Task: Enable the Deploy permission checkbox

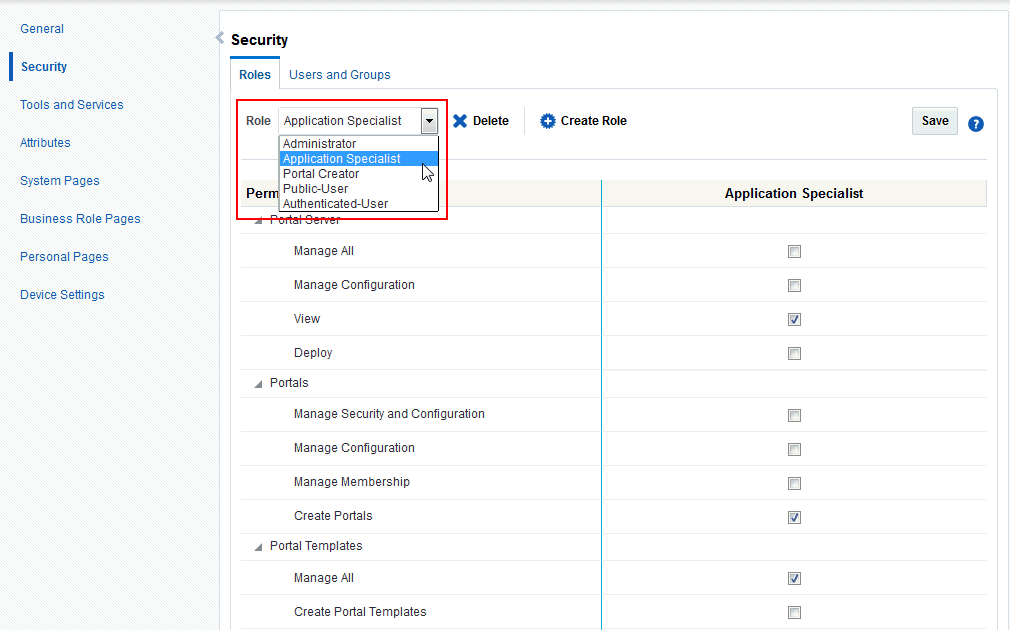Action: coord(794,354)
